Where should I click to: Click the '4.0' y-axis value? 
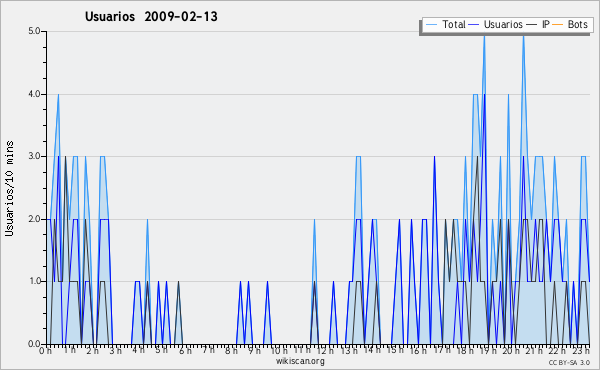click(x=34, y=94)
